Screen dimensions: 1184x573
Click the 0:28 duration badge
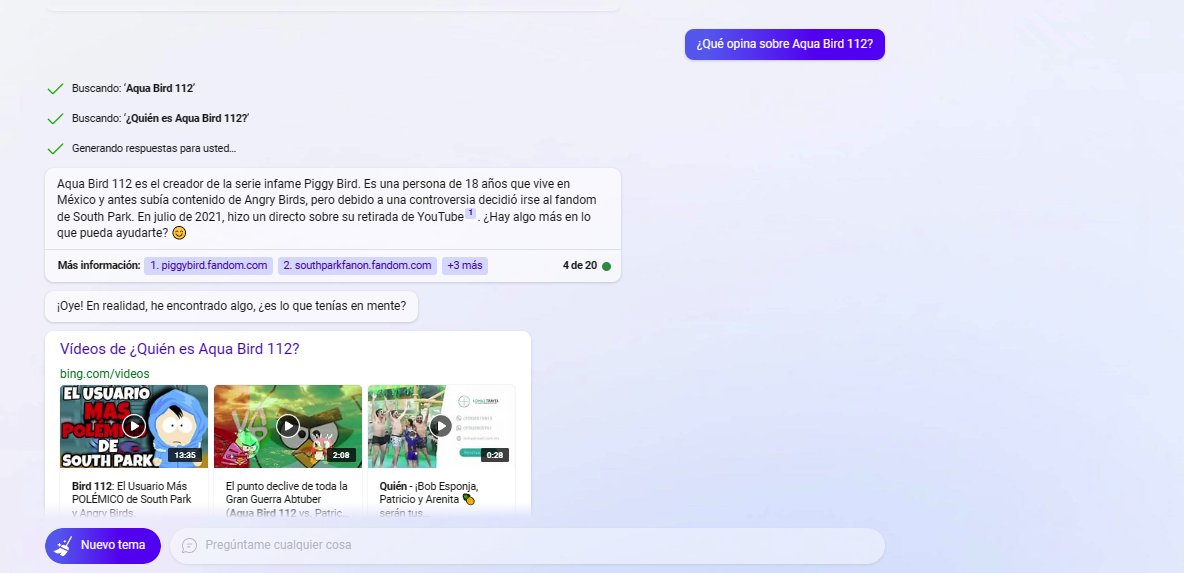click(495, 455)
